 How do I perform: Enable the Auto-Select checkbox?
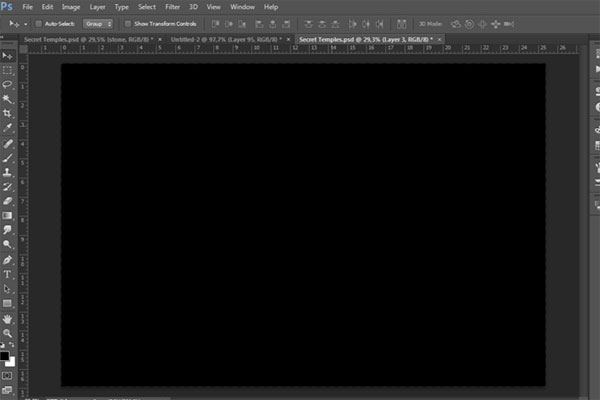click(x=38, y=22)
